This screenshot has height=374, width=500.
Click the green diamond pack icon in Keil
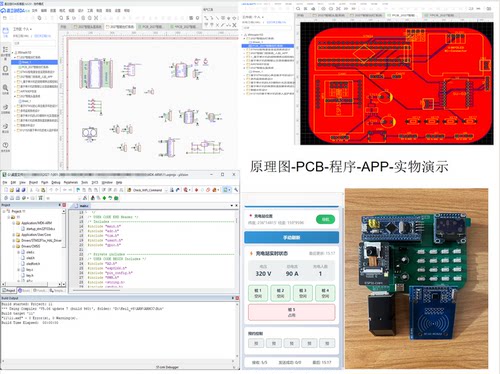click(104, 198)
